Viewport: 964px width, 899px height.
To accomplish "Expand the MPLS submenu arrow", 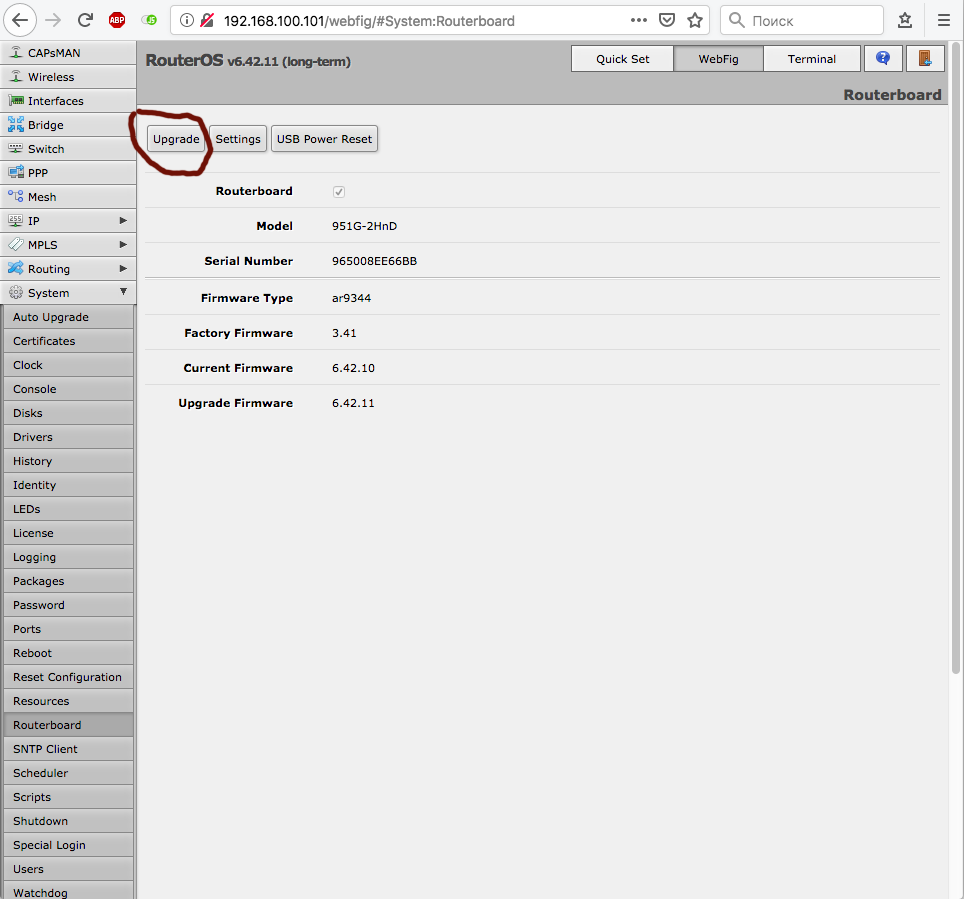I will pyautogui.click(x=123, y=244).
